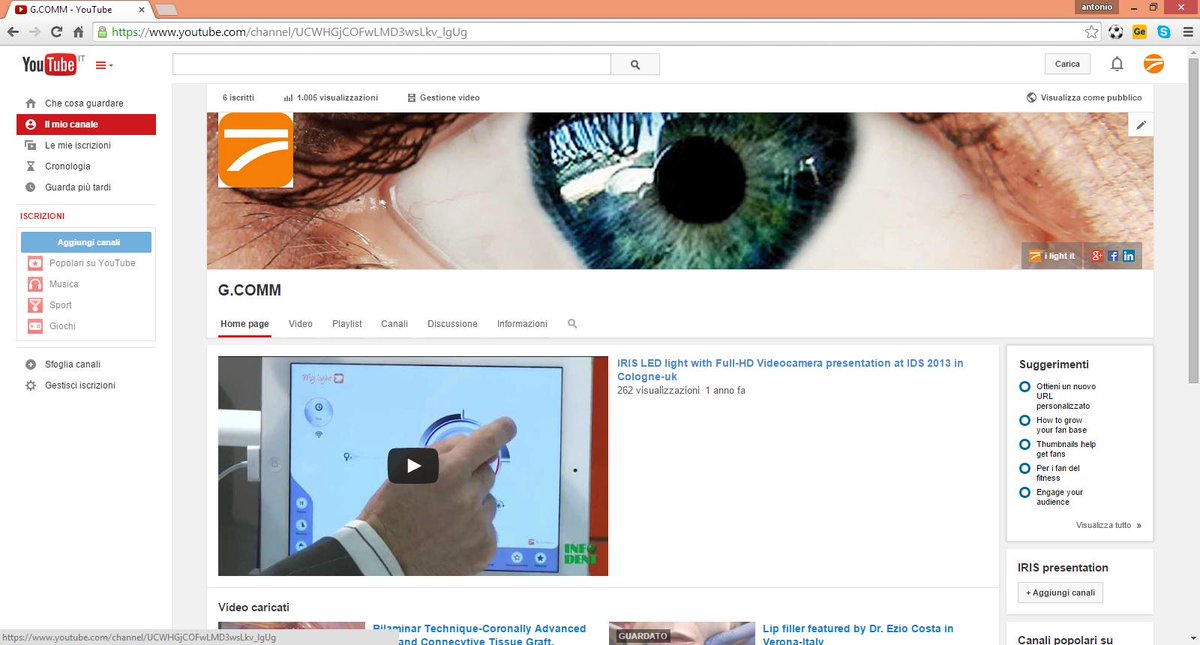The height and width of the screenshot is (645, 1200).
Task: Click the pencil edit icon on banner
Action: (x=1141, y=125)
